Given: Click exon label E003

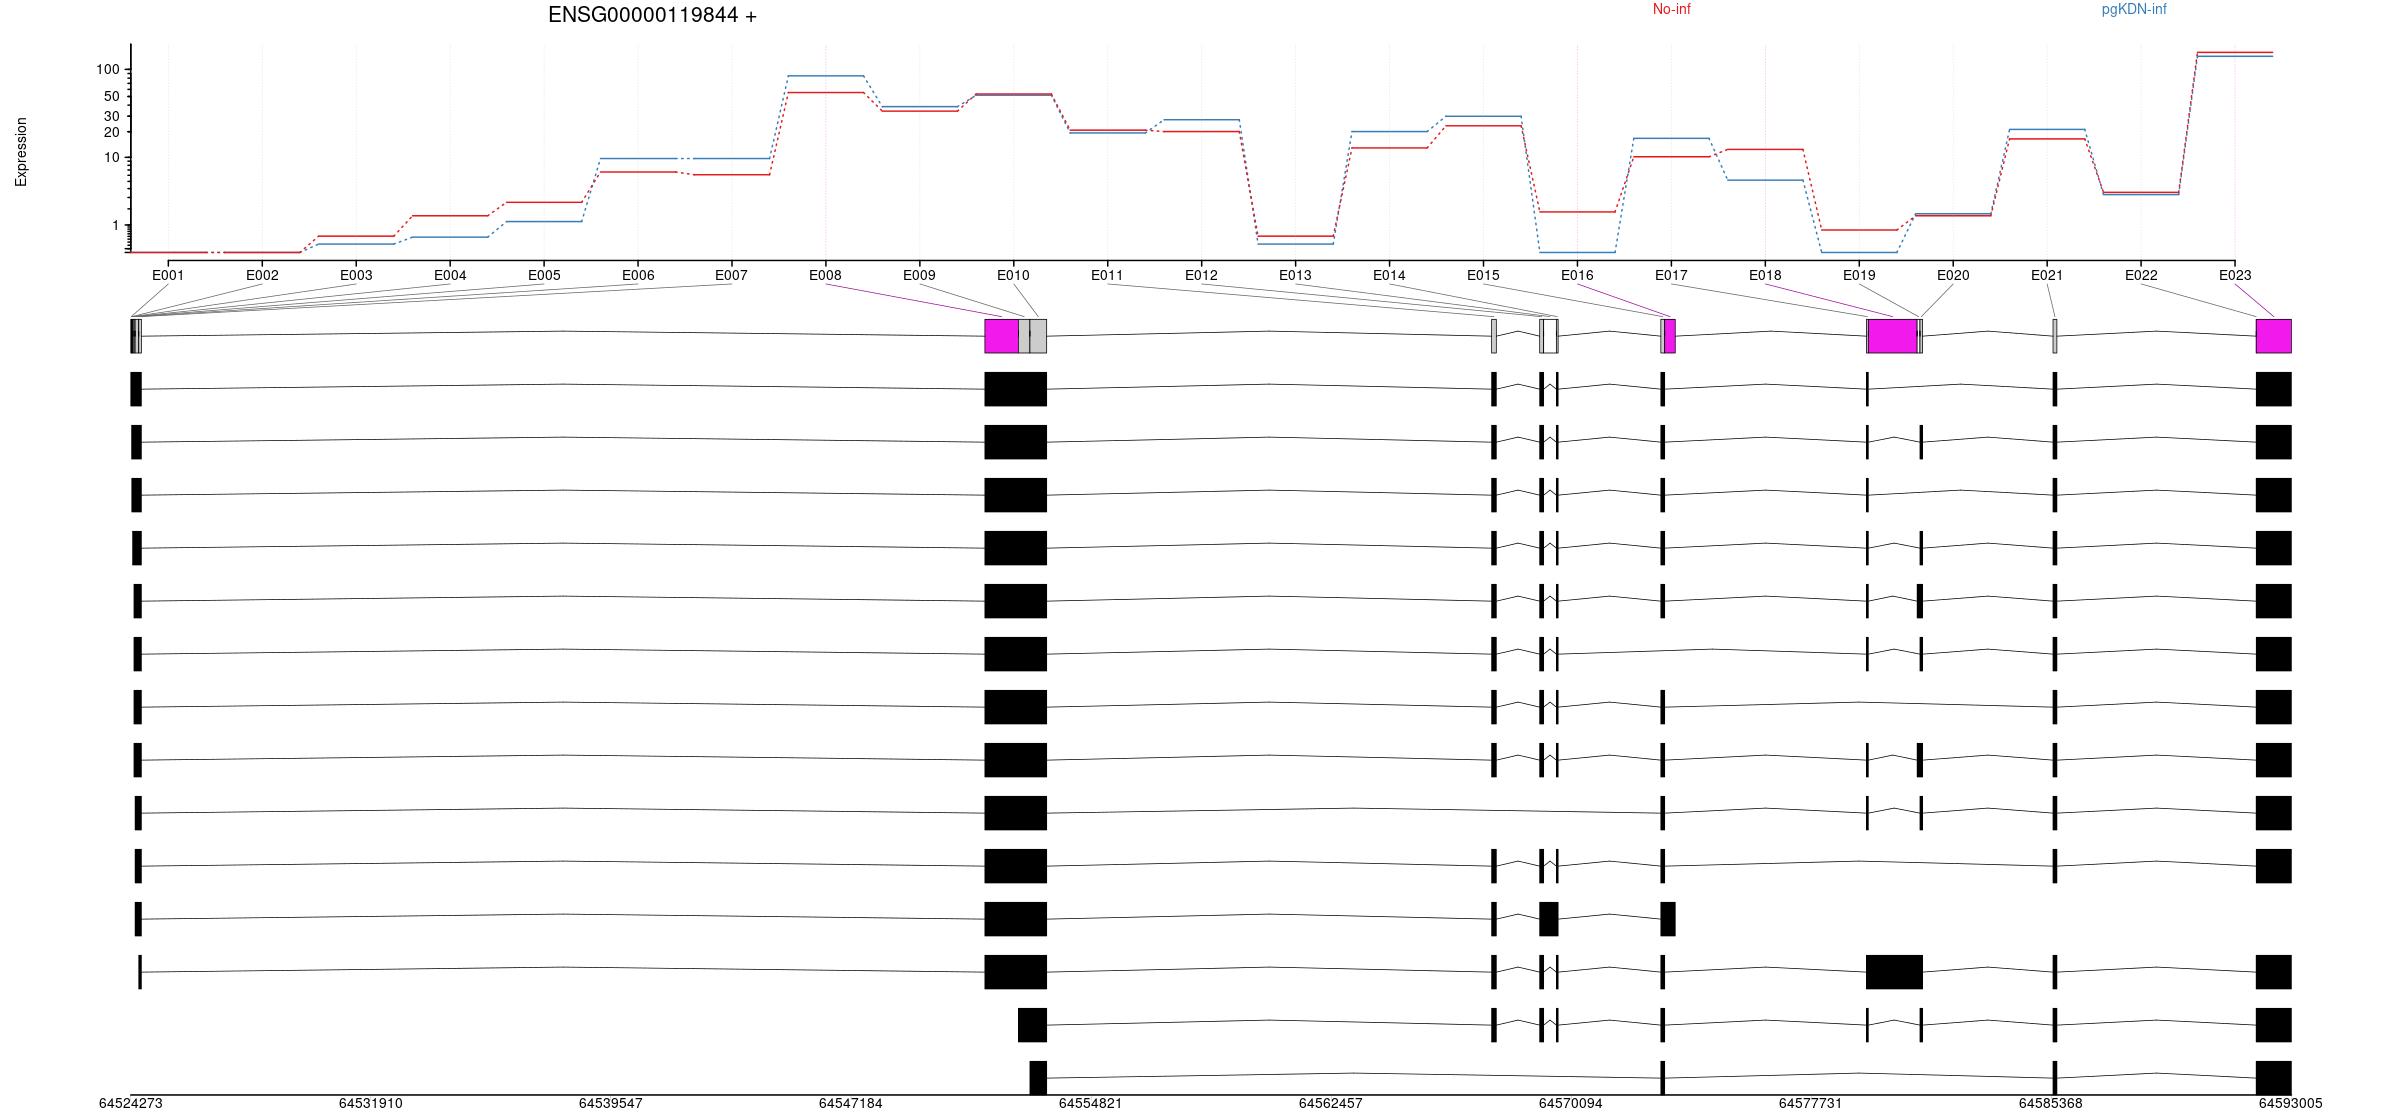Looking at the screenshot, I should (356, 275).
